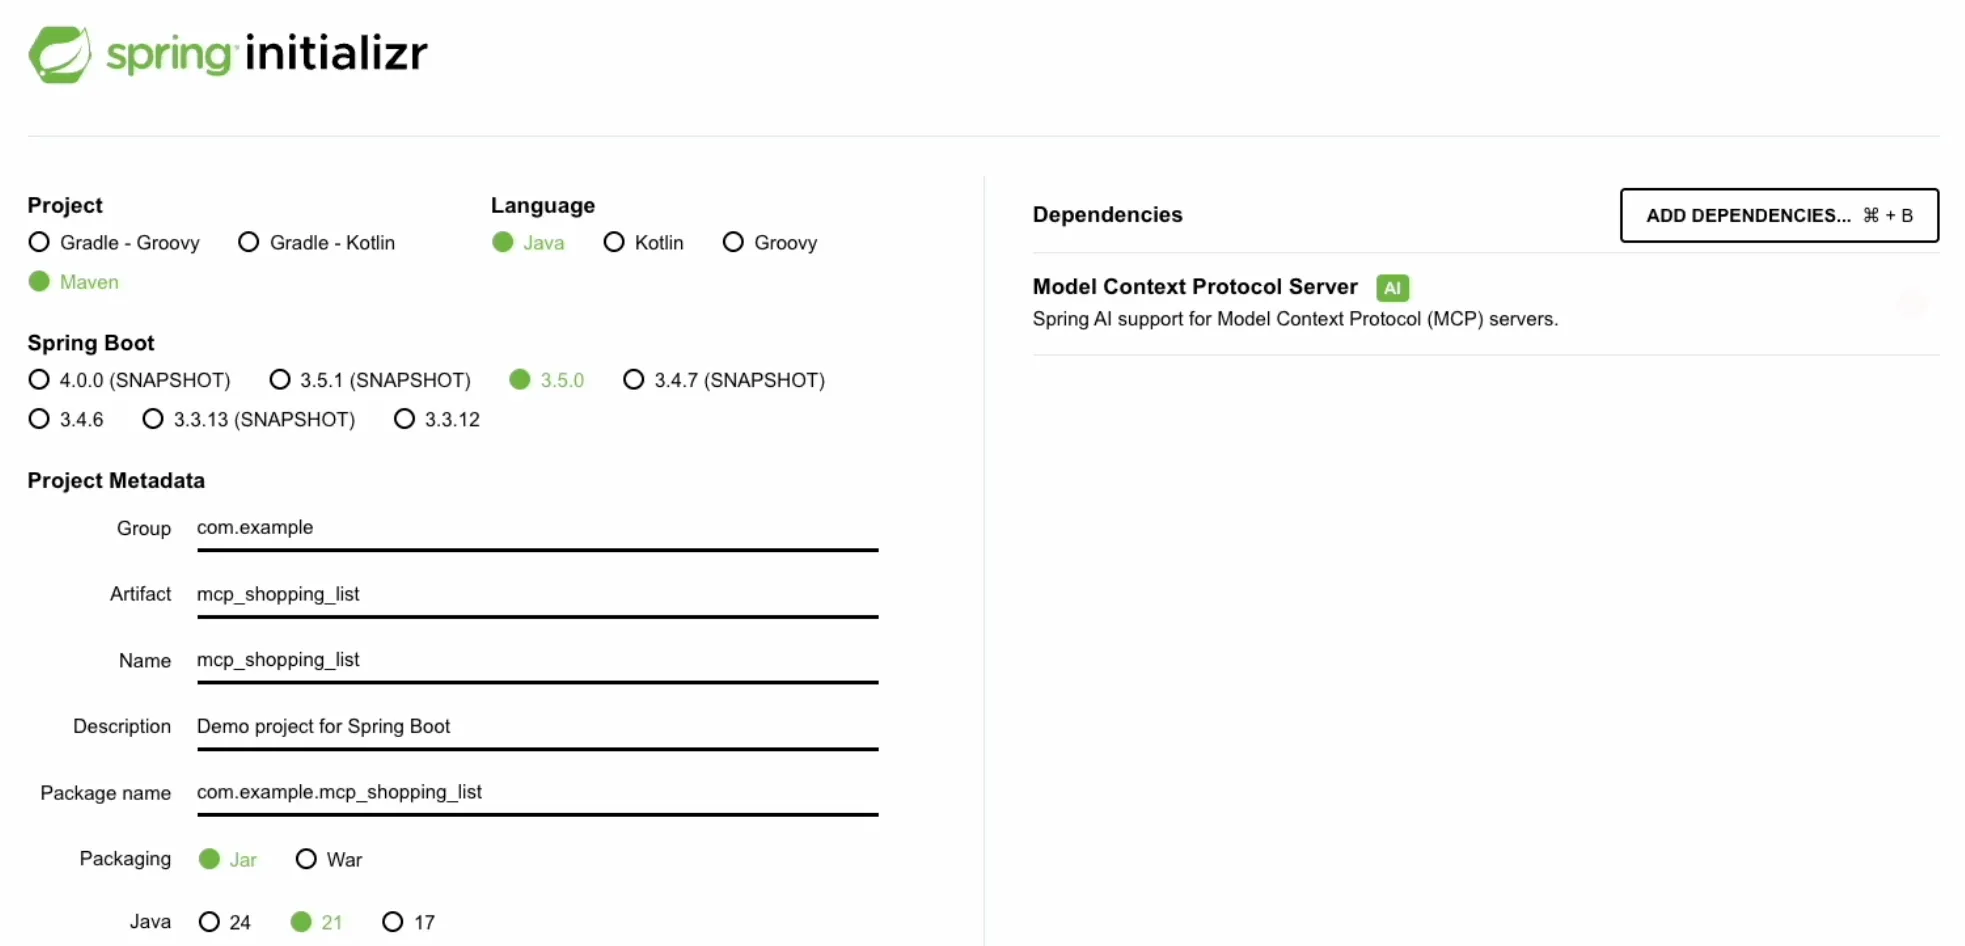This screenshot has height=946, width=1965.
Task: Choose Kotlin as the language
Action: 613,242
